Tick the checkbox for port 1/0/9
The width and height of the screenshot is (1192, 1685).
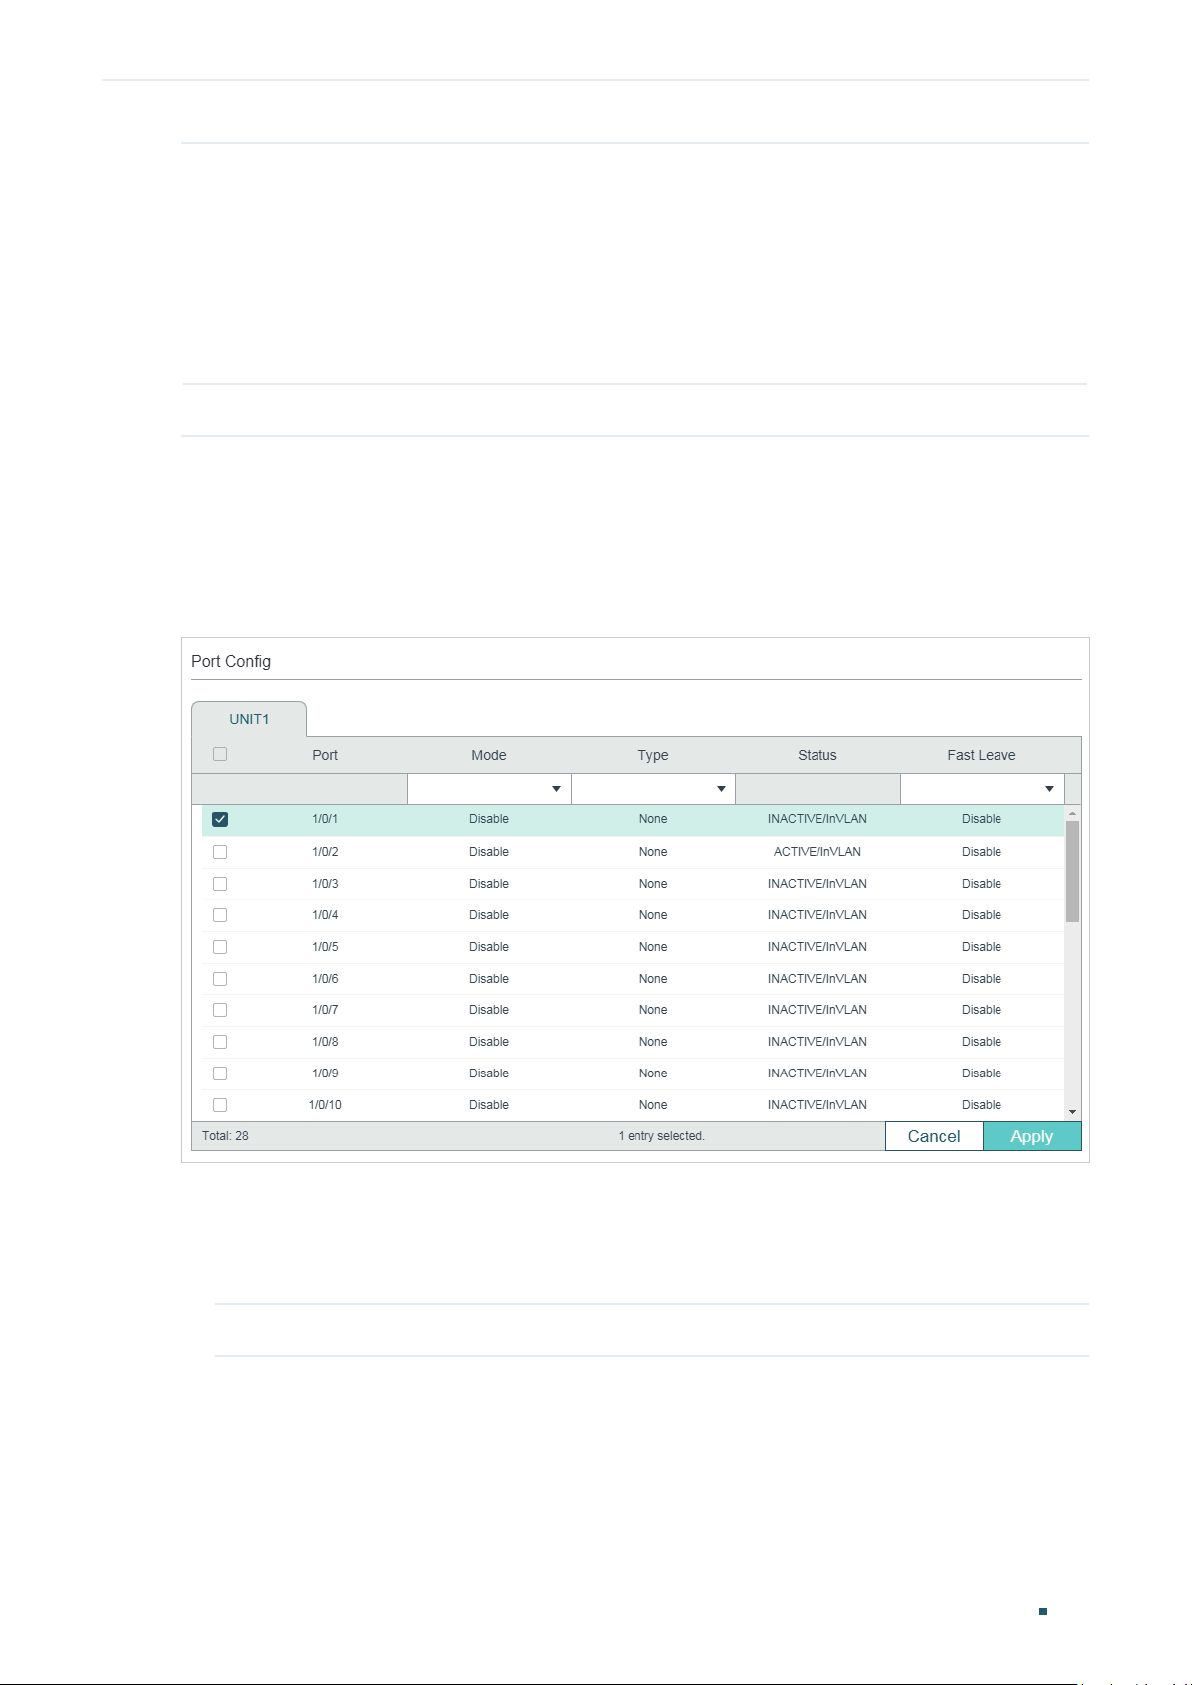tap(220, 1073)
